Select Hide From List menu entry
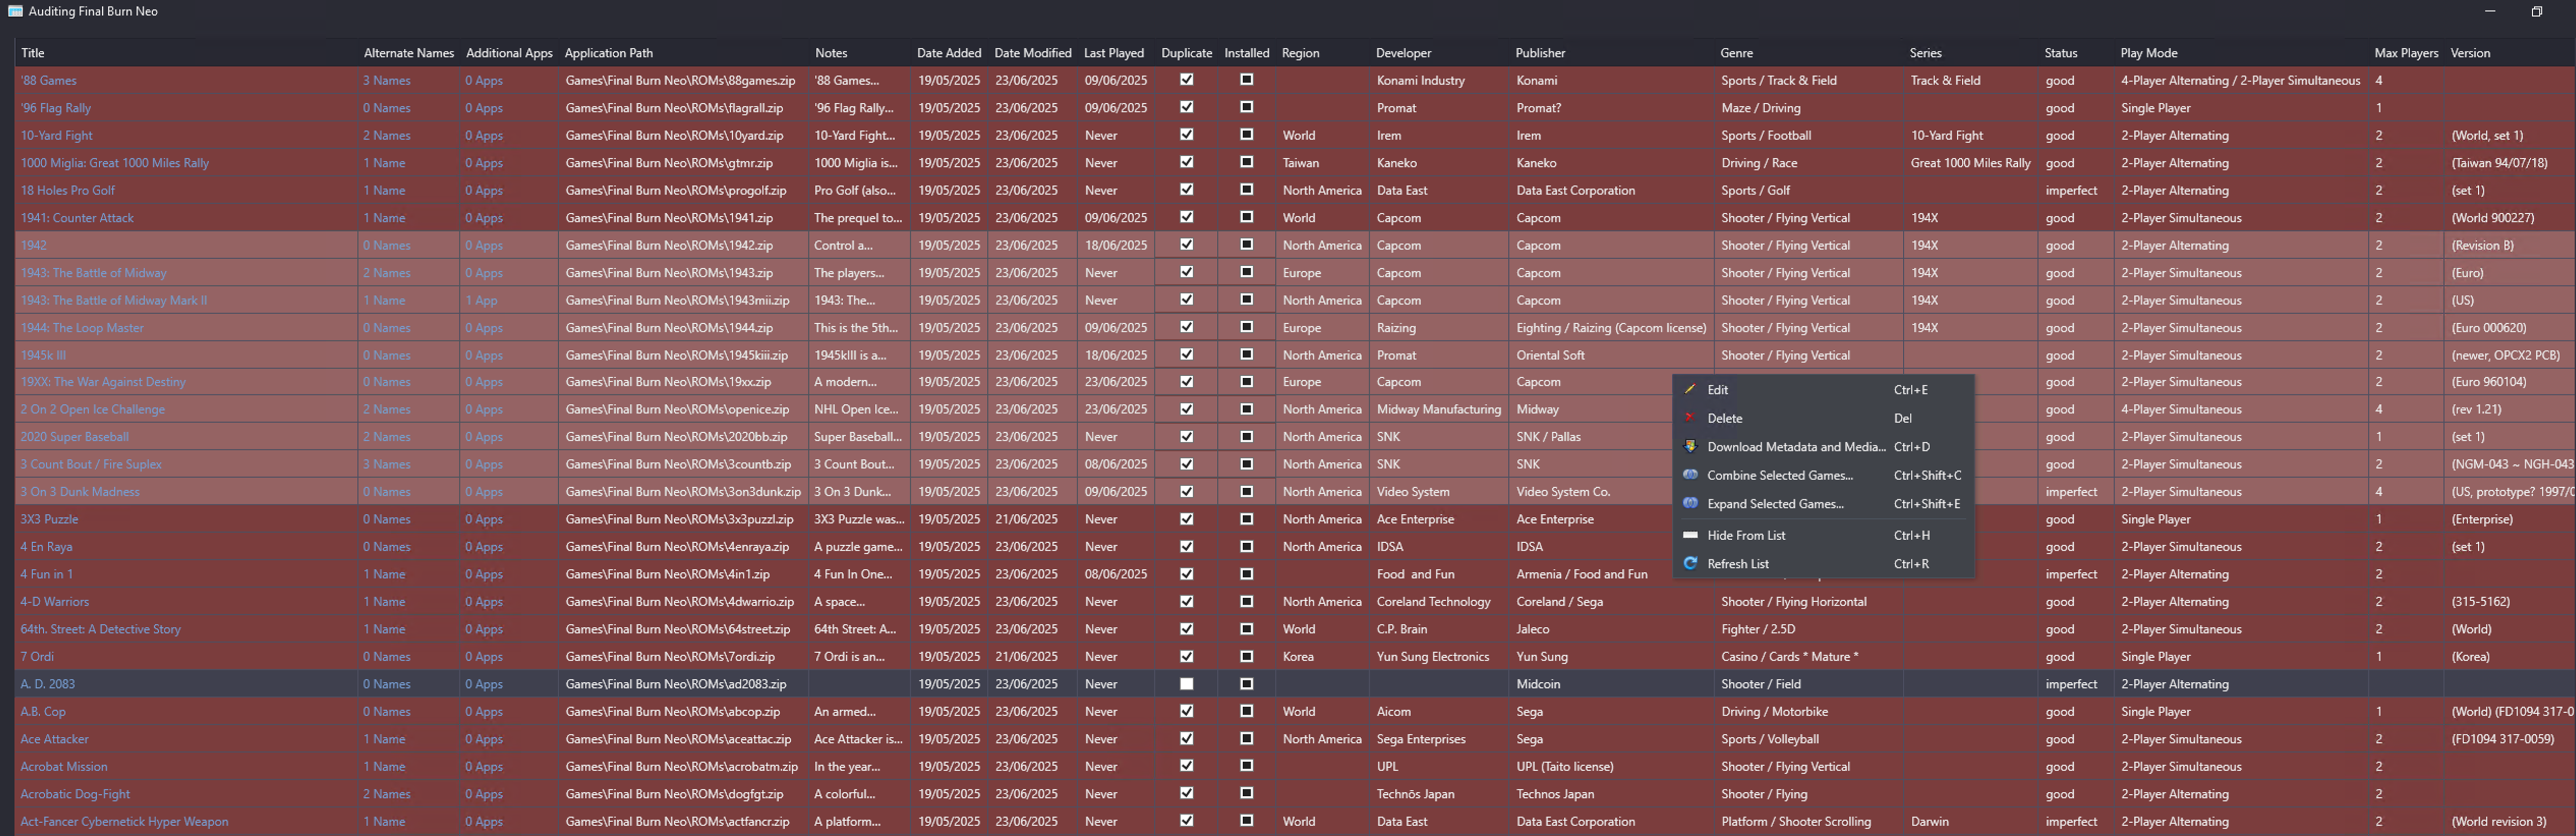 tap(1823, 535)
